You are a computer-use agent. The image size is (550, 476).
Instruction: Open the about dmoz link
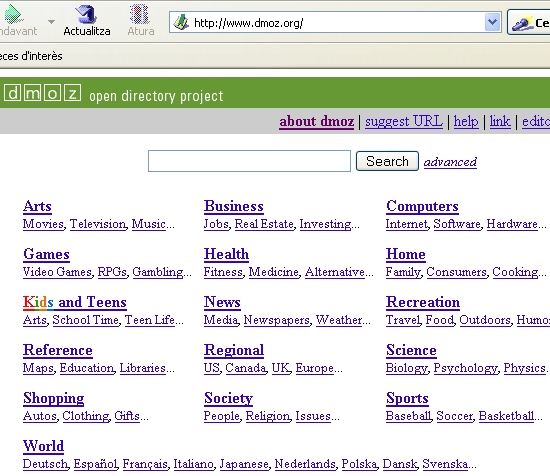(316, 121)
